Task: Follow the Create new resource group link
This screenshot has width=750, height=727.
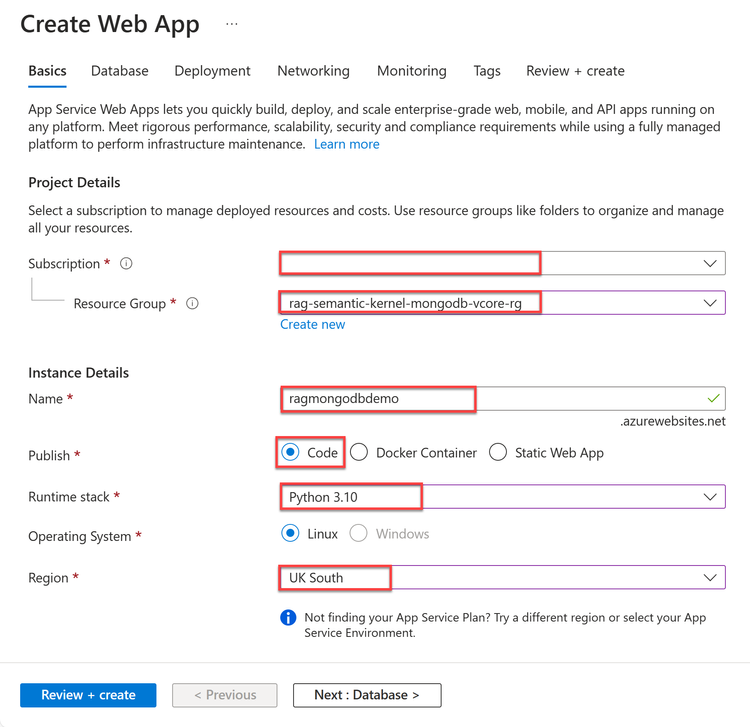Action: point(312,325)
